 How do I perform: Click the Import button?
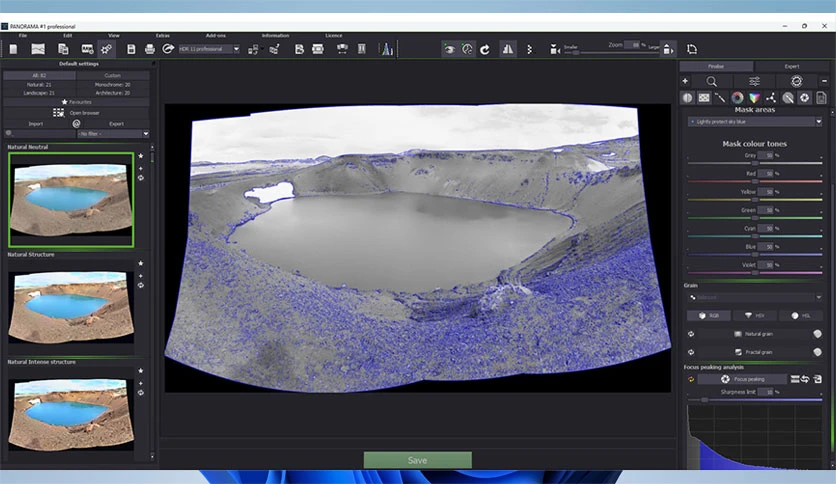tap(36, 124)
